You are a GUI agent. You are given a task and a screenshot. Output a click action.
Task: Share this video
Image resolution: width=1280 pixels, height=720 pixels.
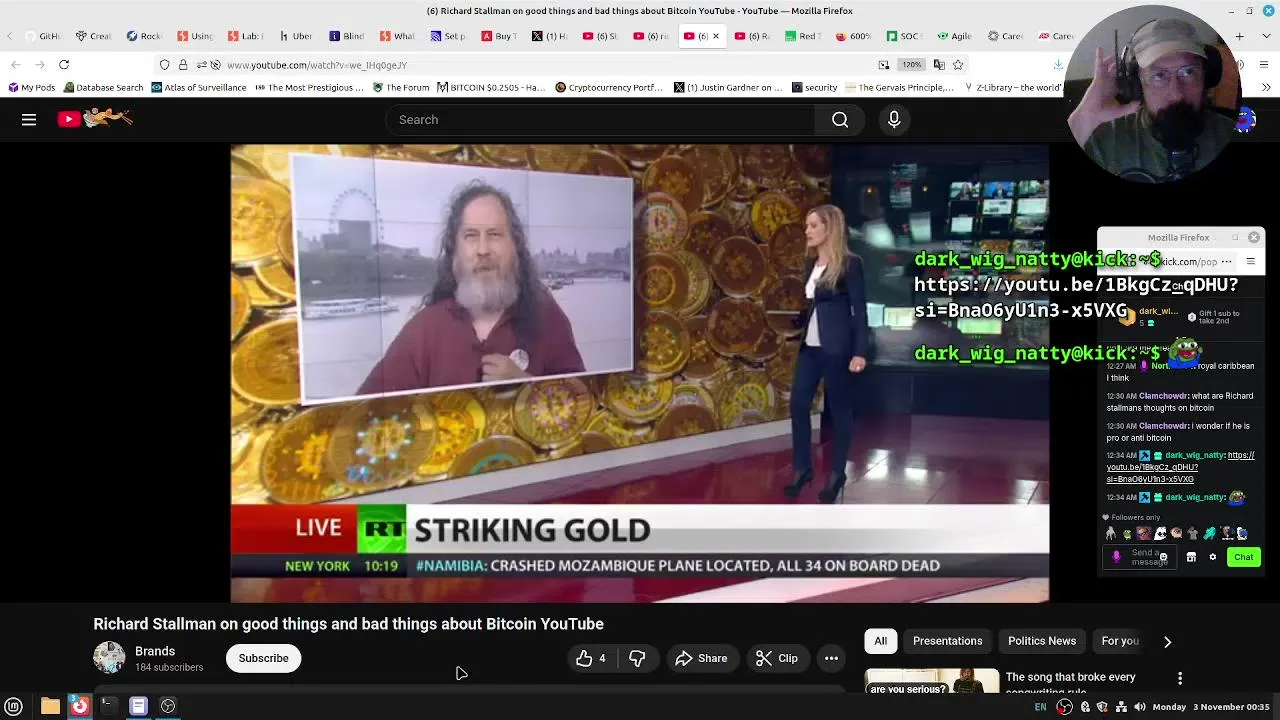(x=701, y=658)
